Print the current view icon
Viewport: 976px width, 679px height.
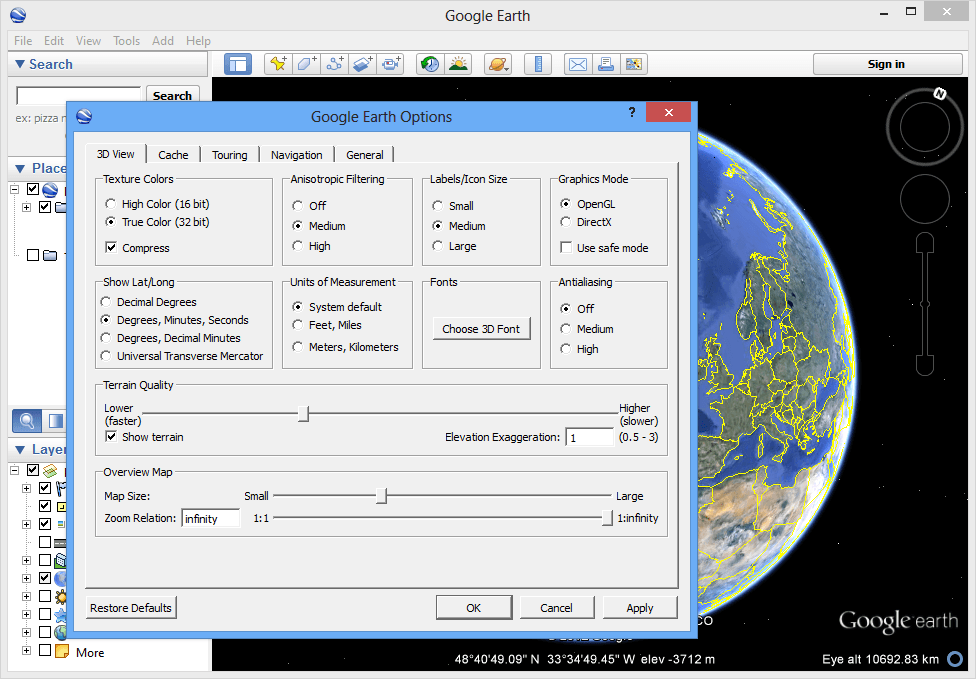point(606,64)
